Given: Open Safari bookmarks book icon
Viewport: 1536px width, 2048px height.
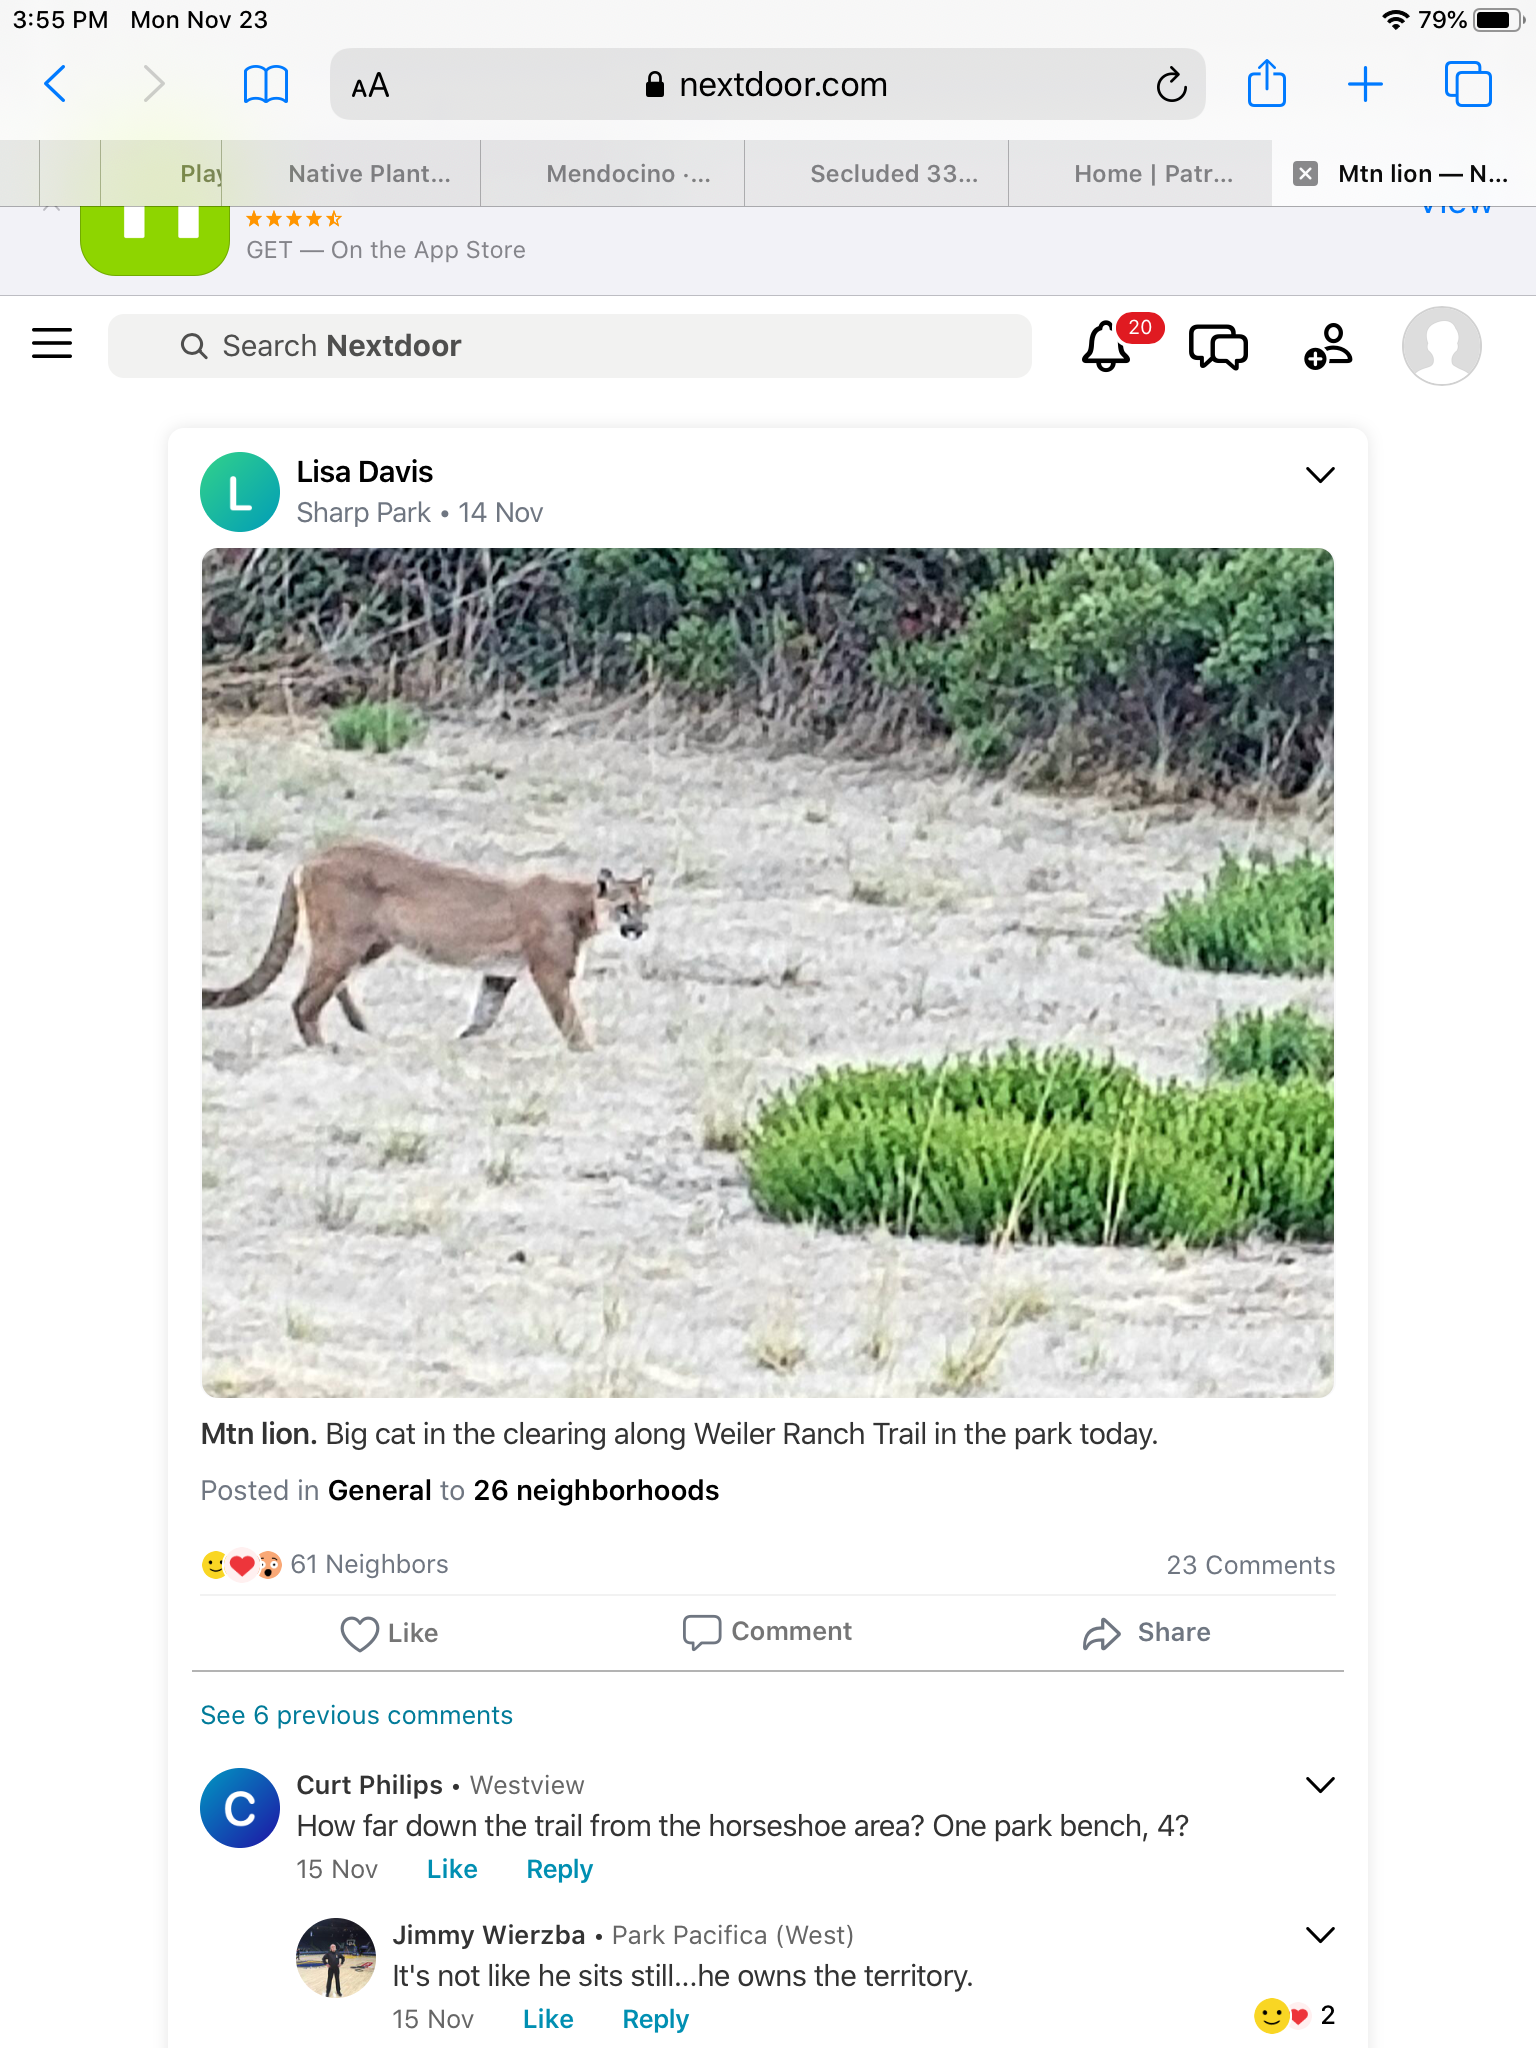Looking at the screenshot, I should click(266, 84).
